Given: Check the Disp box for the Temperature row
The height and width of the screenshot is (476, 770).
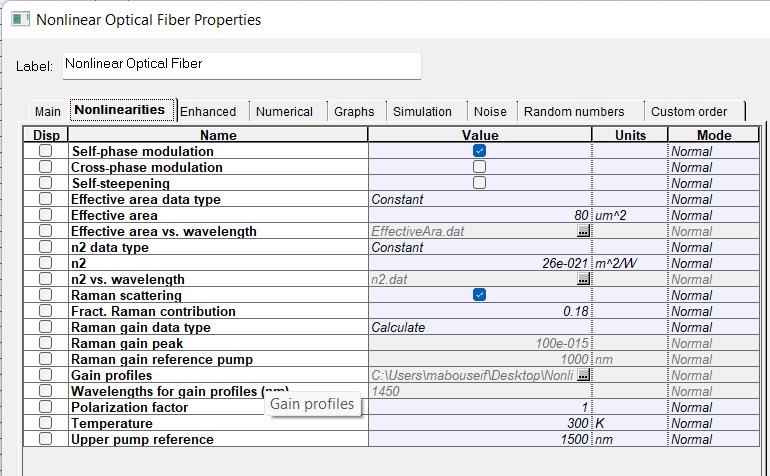Looking at the screenshot, I should [x=45, y=423].
